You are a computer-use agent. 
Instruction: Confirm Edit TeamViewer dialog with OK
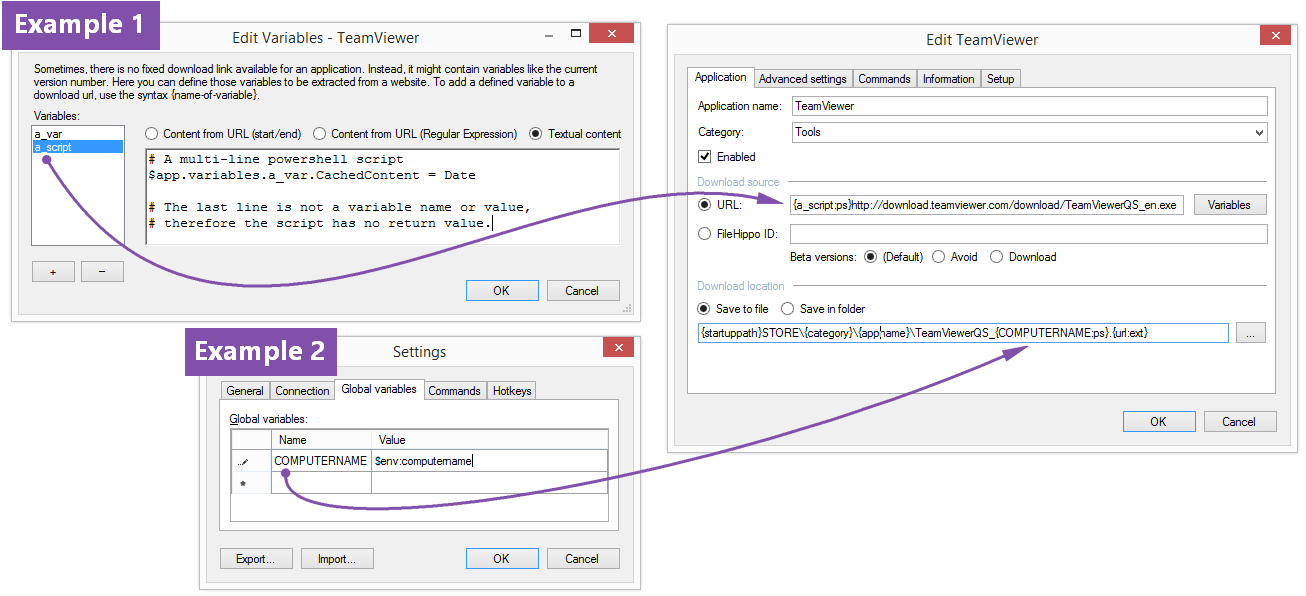coord(1158,422)
